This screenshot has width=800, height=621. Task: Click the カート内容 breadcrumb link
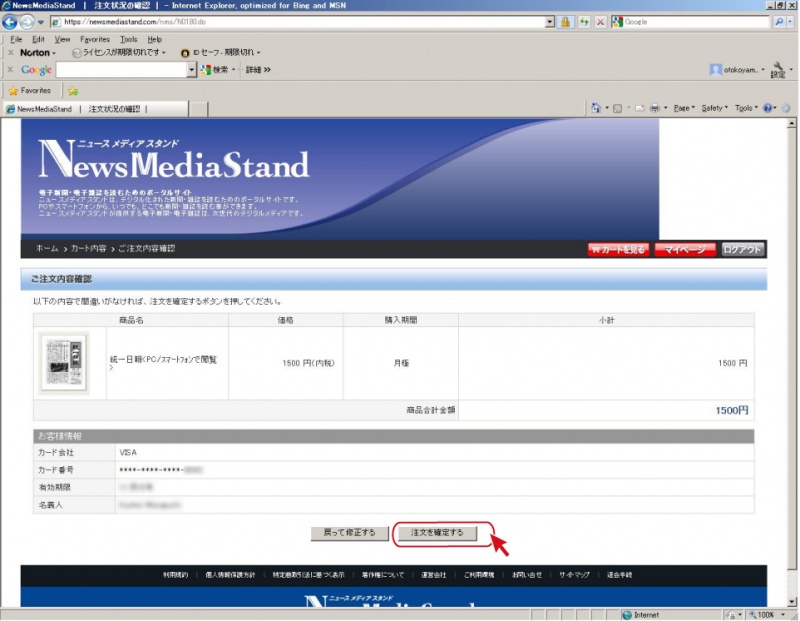point(89,249)
